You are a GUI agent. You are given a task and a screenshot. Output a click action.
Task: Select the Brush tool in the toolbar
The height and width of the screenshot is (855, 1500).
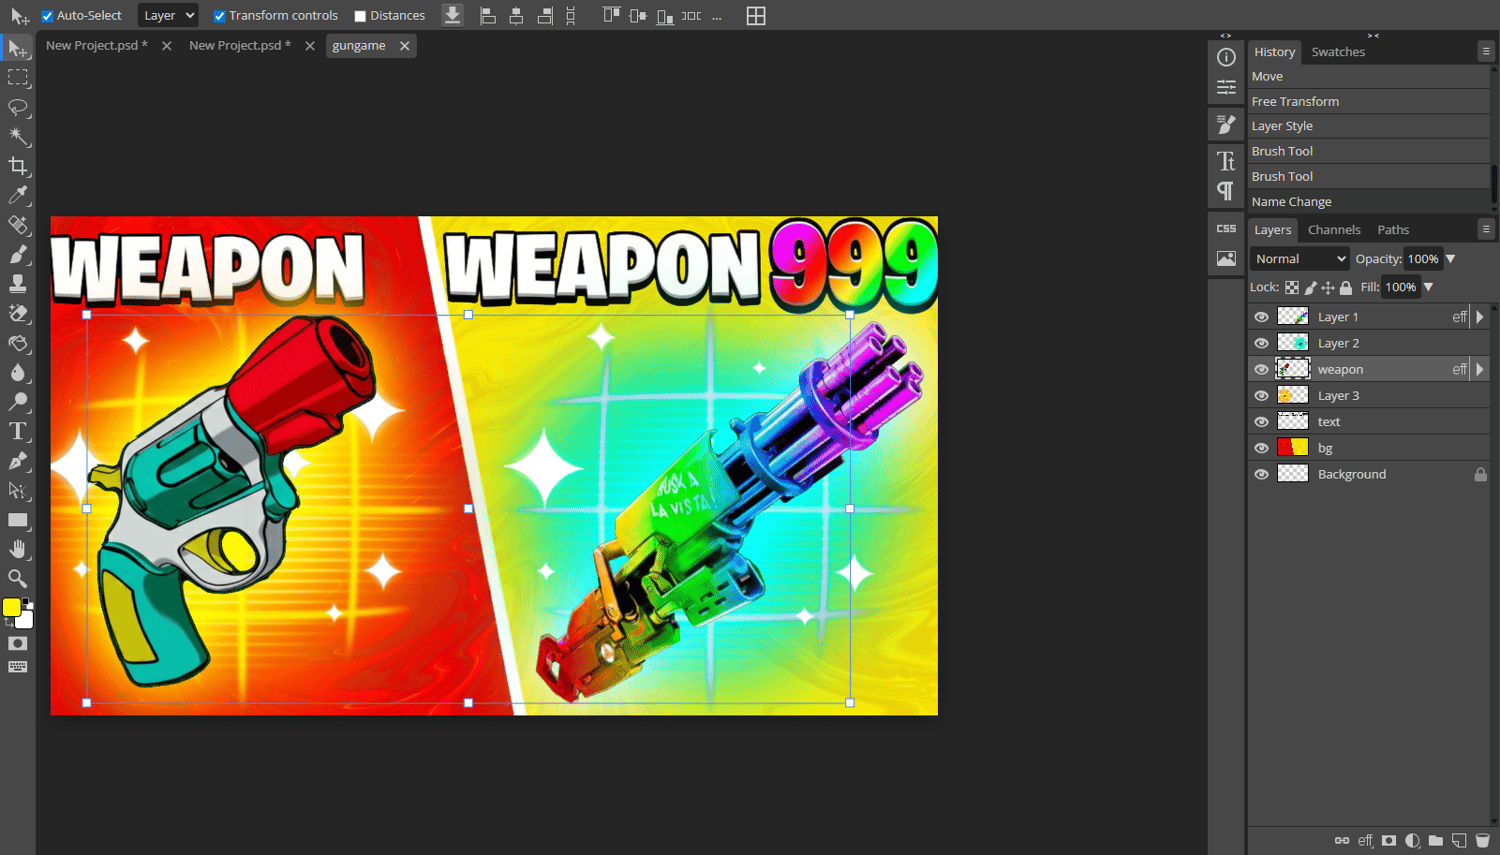click(x=18, y=254)
